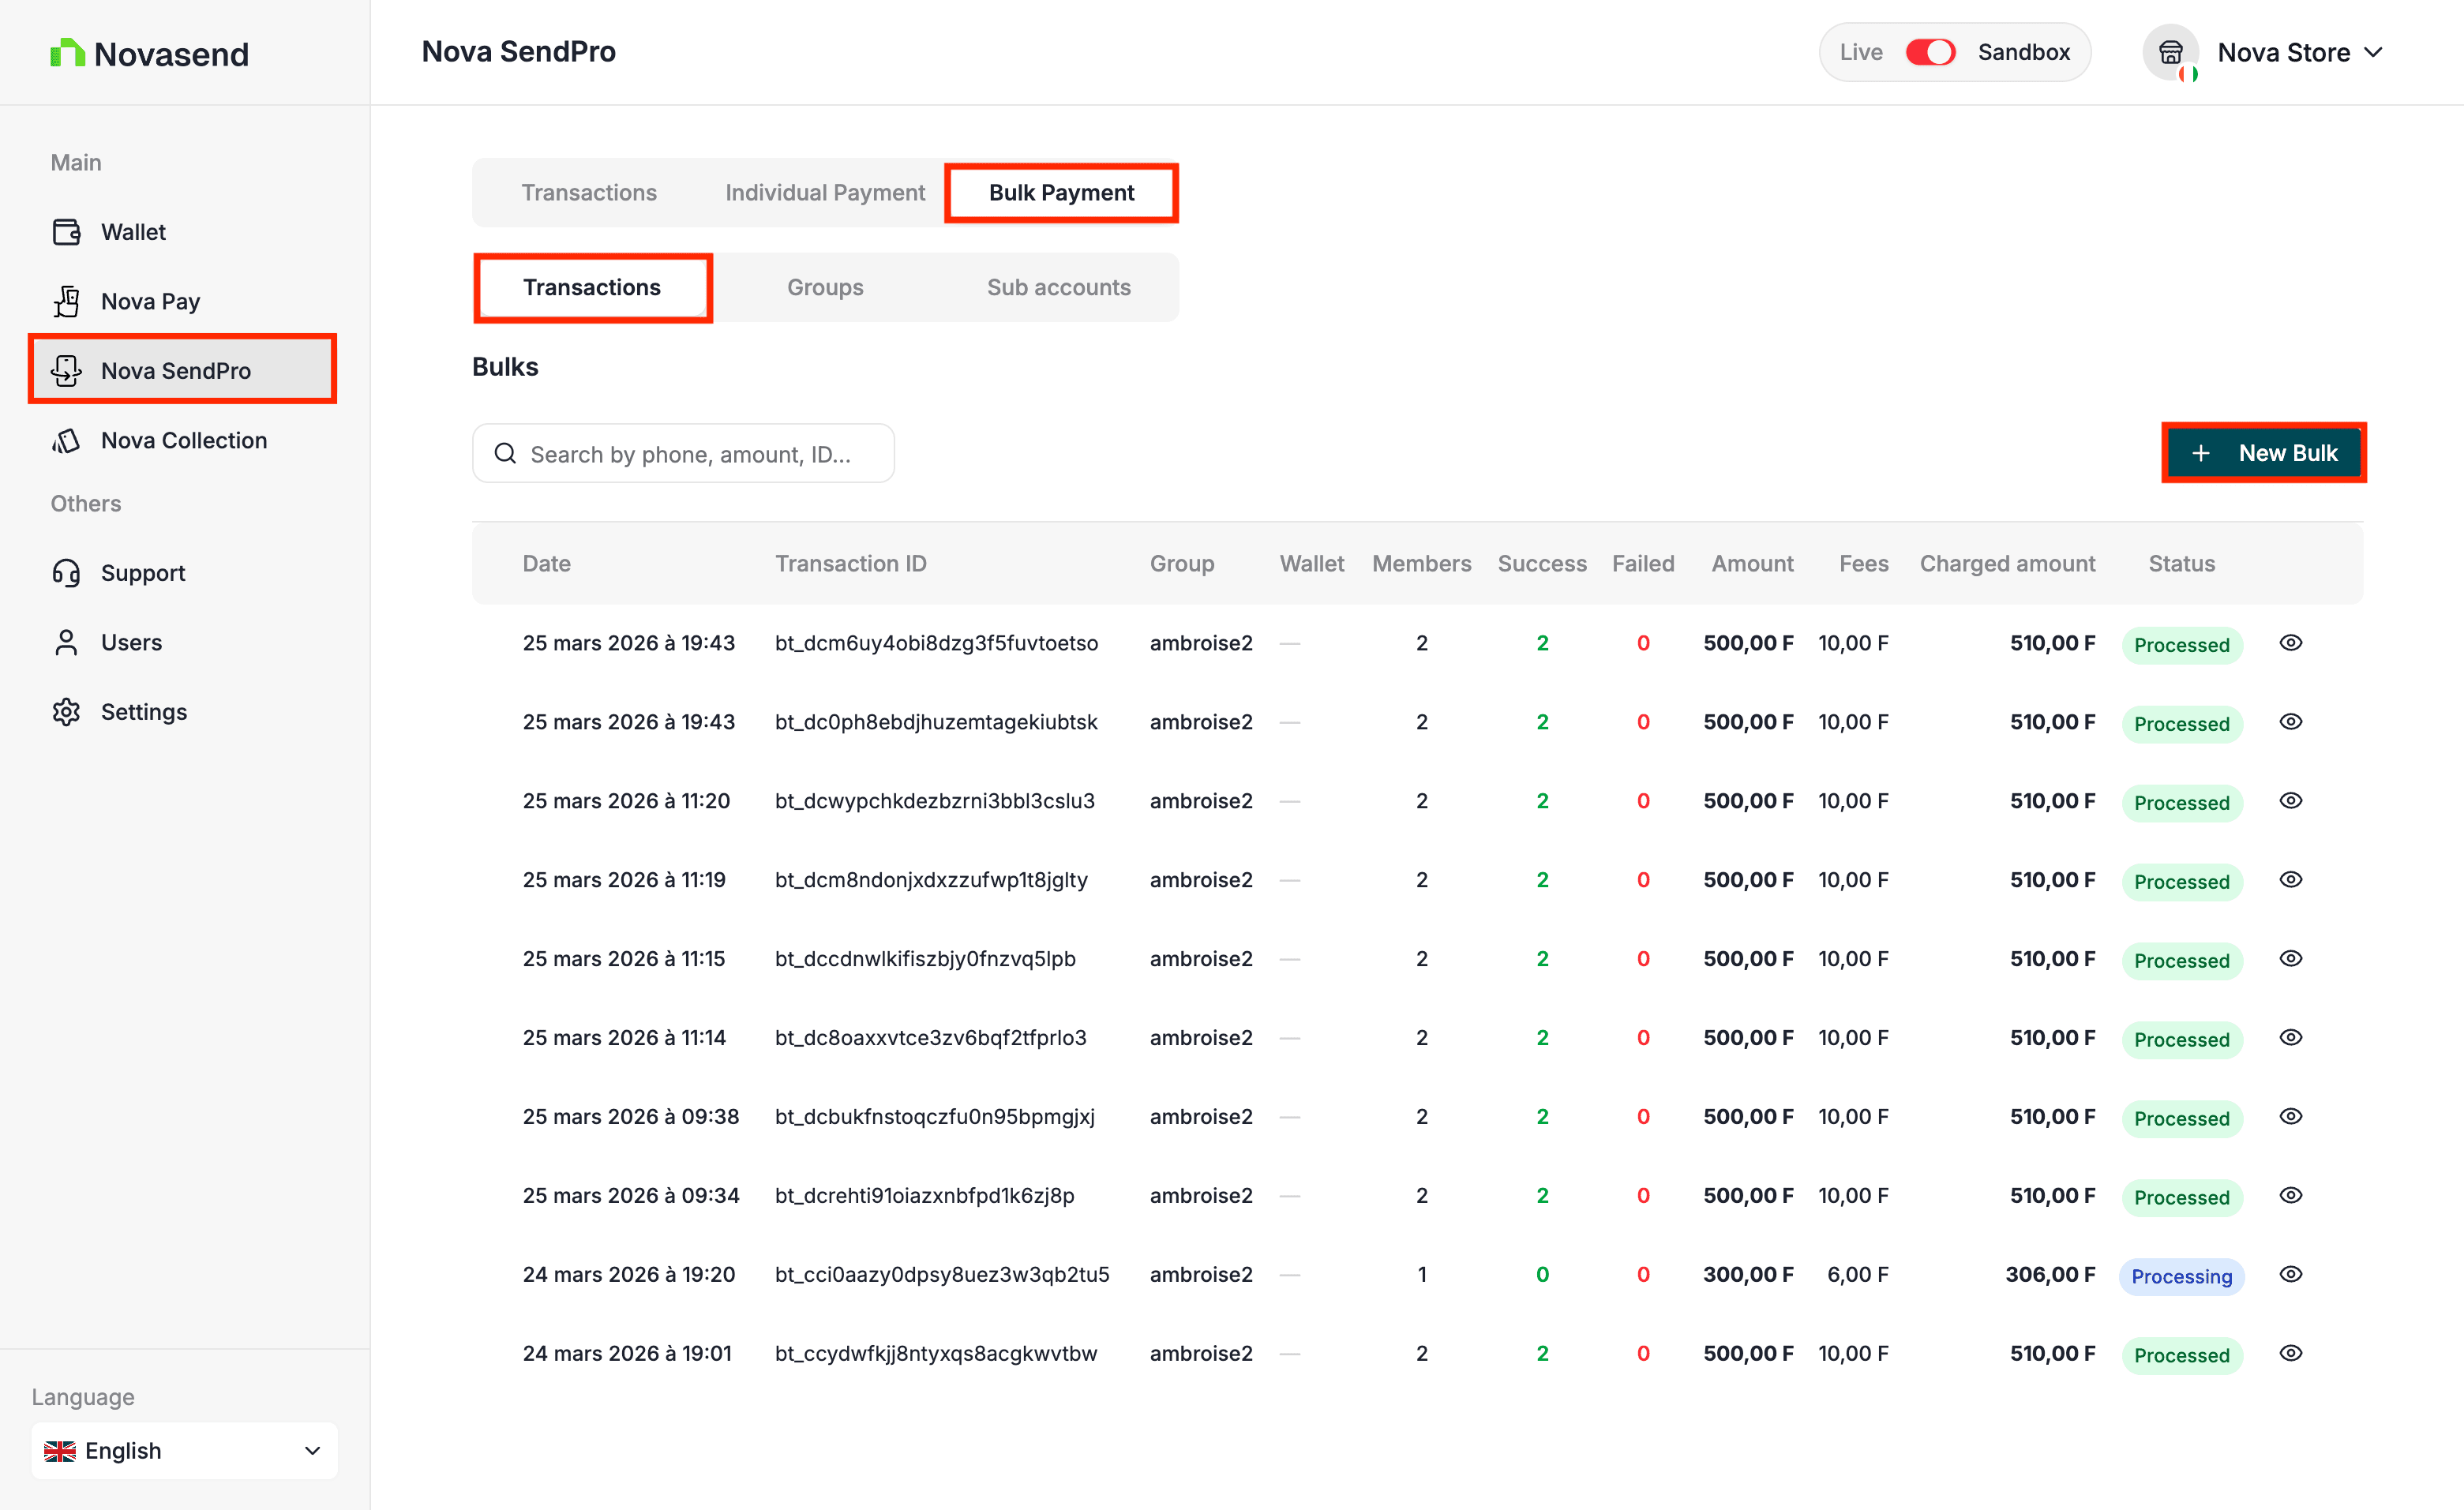View details of bulk bt_dccdnwlkifiszbjy0fnzvq5lpb

pos(2290,959)
